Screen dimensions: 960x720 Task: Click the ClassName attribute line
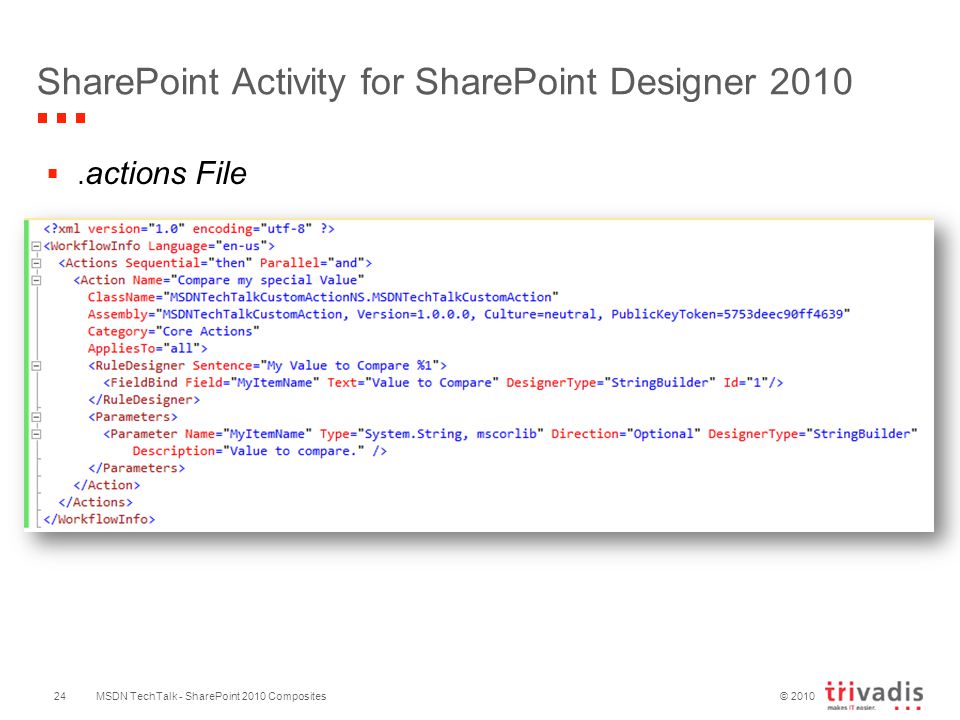coord(323,298)
